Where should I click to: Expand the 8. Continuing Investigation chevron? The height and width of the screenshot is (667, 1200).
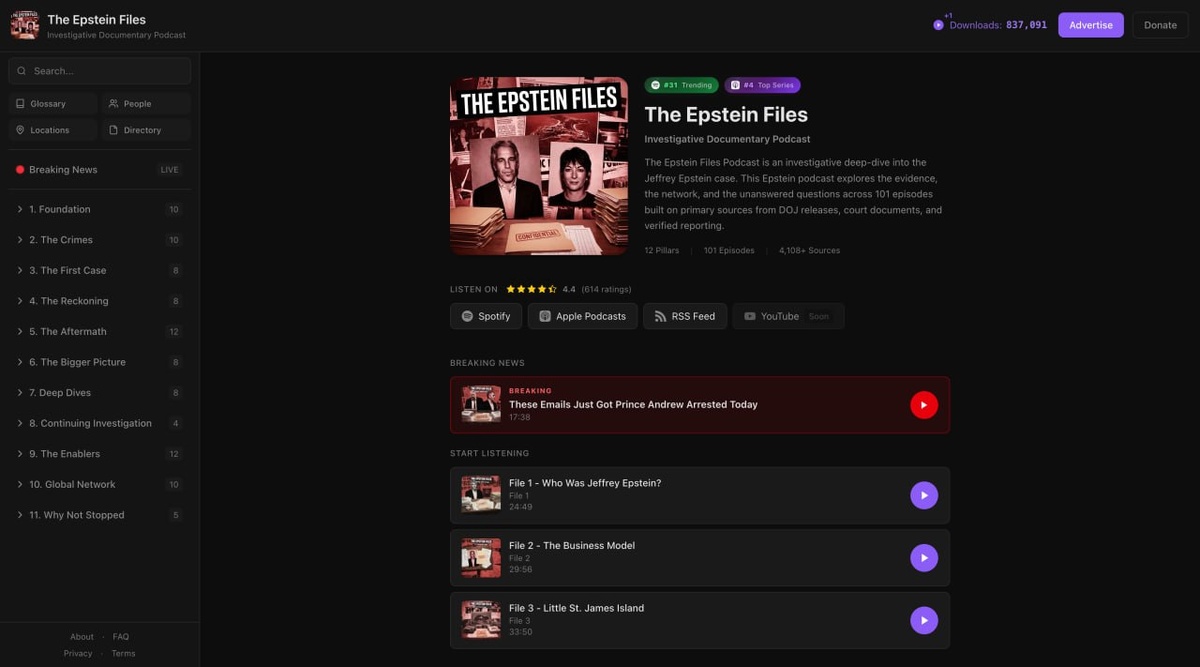pyautogui.click(x=20, y=424)
